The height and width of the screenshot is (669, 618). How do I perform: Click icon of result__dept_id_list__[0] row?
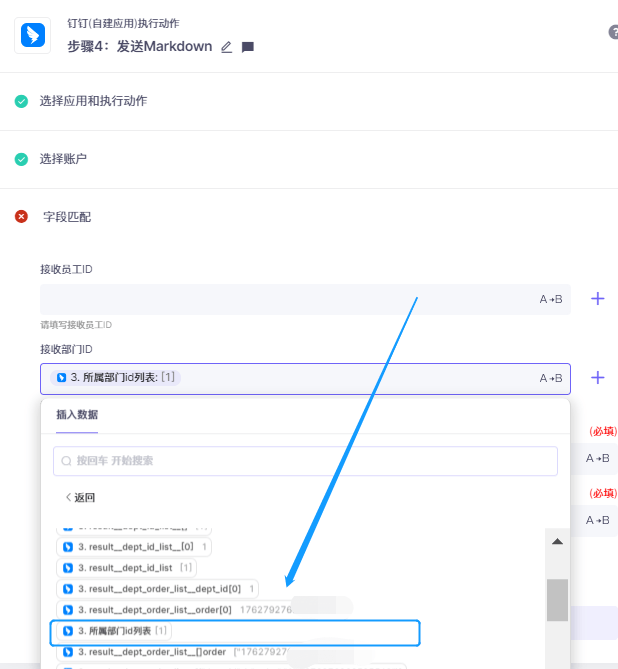point(68,547)
